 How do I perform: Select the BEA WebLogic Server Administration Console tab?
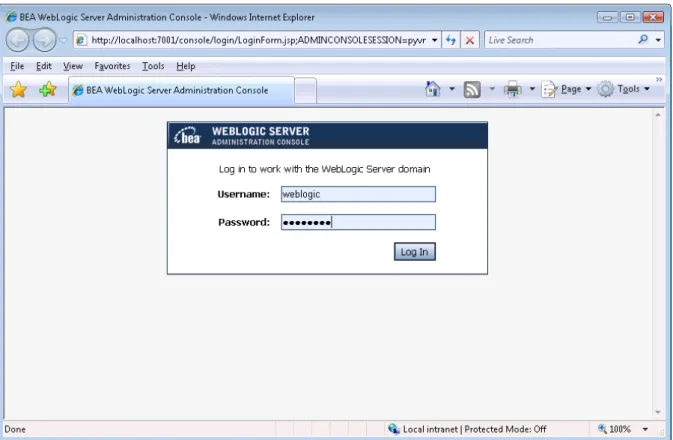pyautogui.click(x=182, y=90)
